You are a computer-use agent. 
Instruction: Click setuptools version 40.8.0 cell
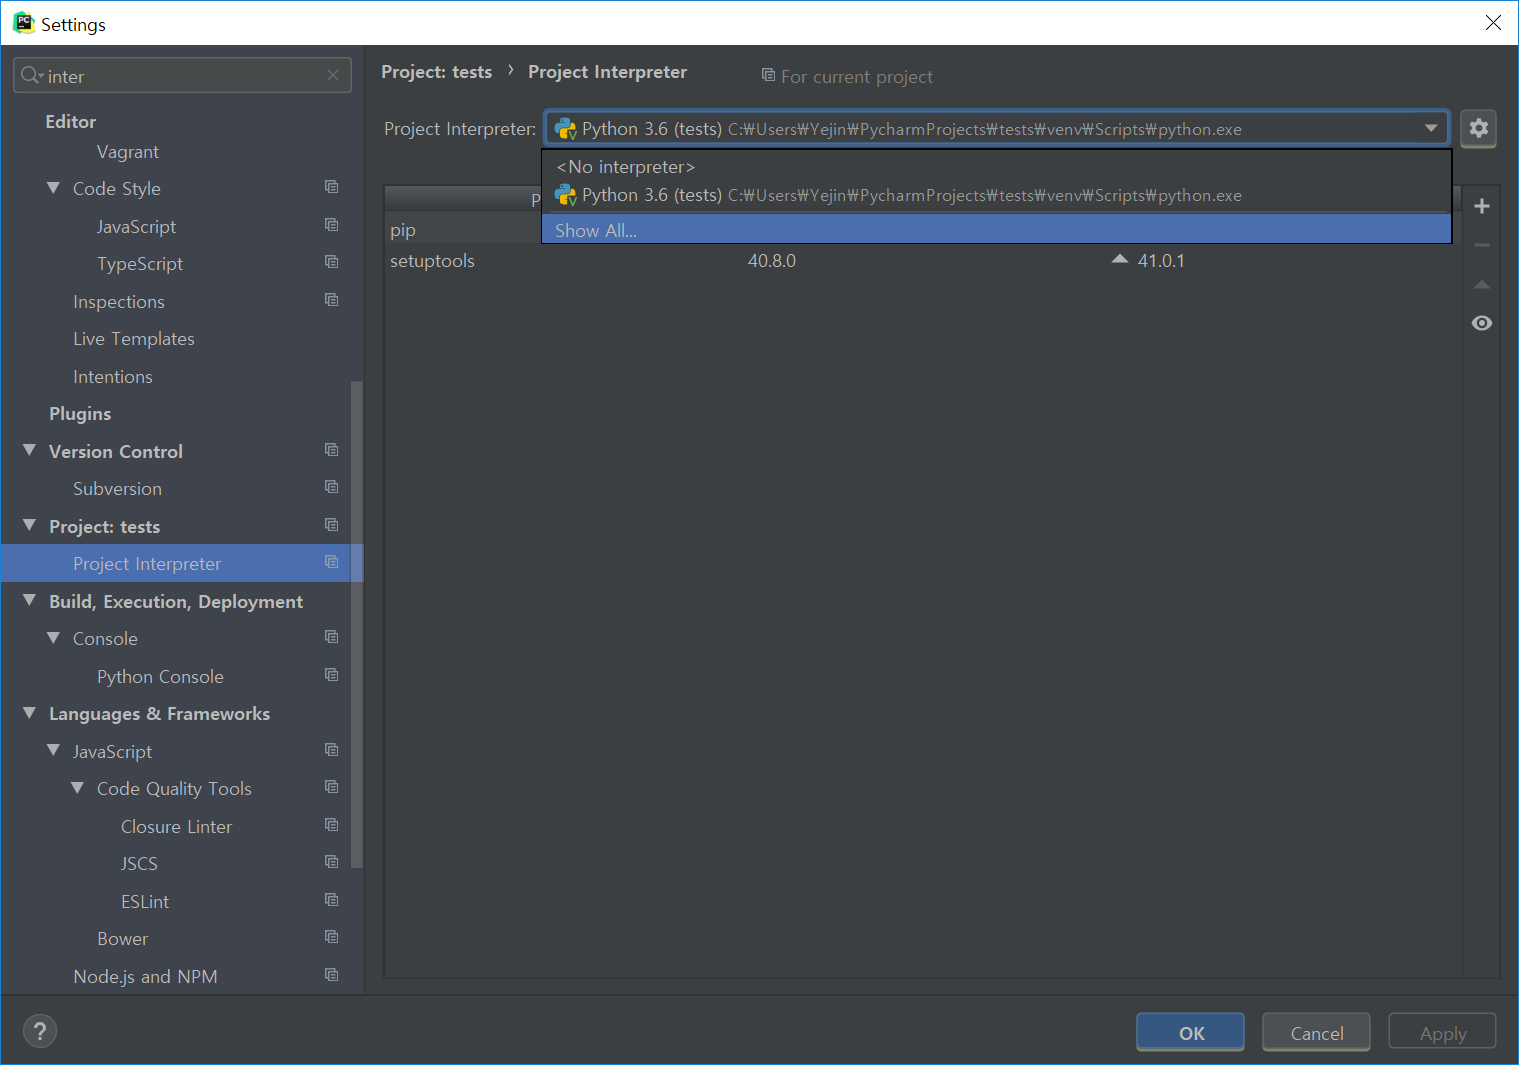point(772,261)
